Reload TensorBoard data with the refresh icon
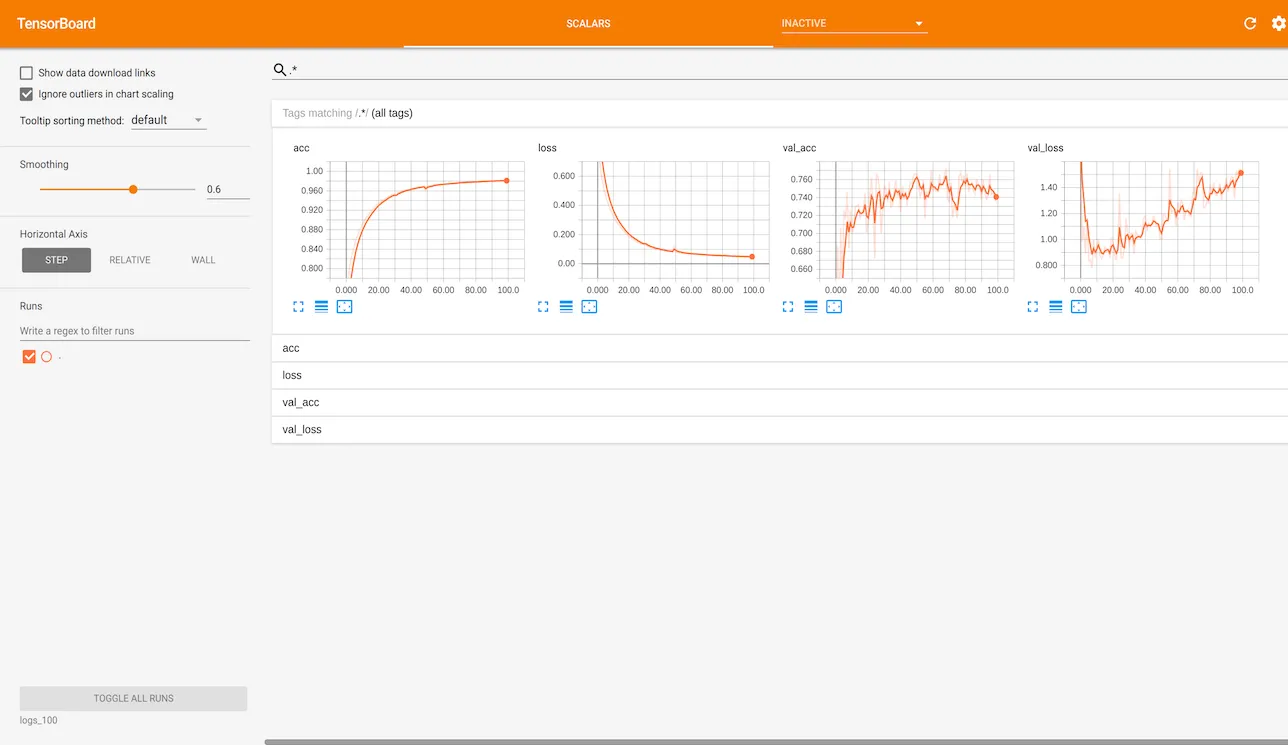The image size is (1288, 745). pyautogui.click(x=1250, y=23)
